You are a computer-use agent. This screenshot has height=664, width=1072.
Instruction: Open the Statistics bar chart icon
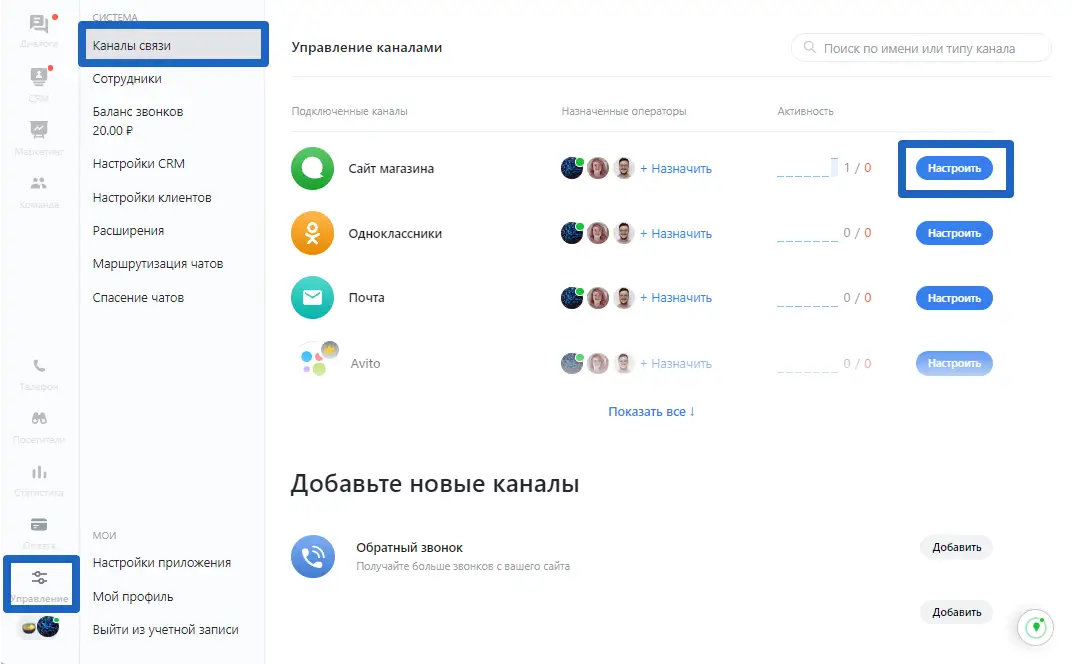pos(39,472)
